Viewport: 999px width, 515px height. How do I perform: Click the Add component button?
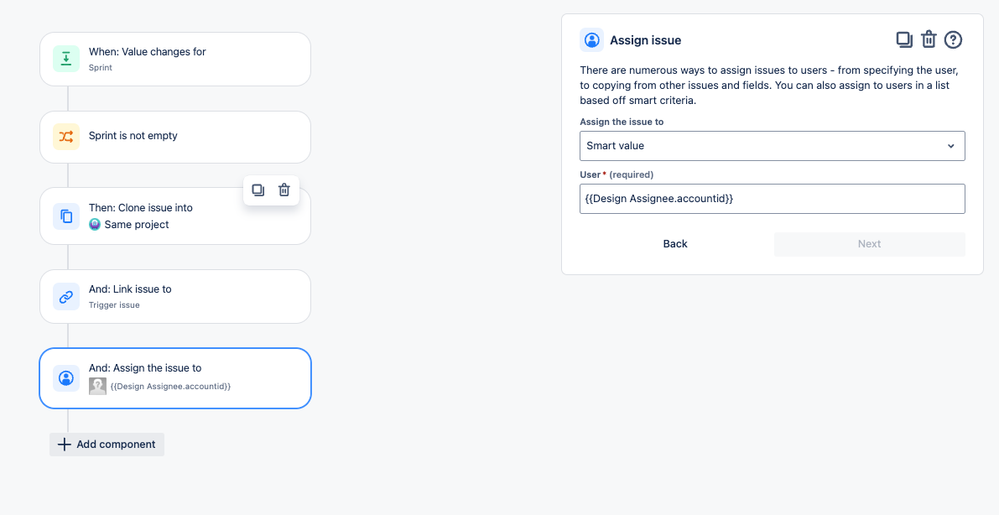107,444
